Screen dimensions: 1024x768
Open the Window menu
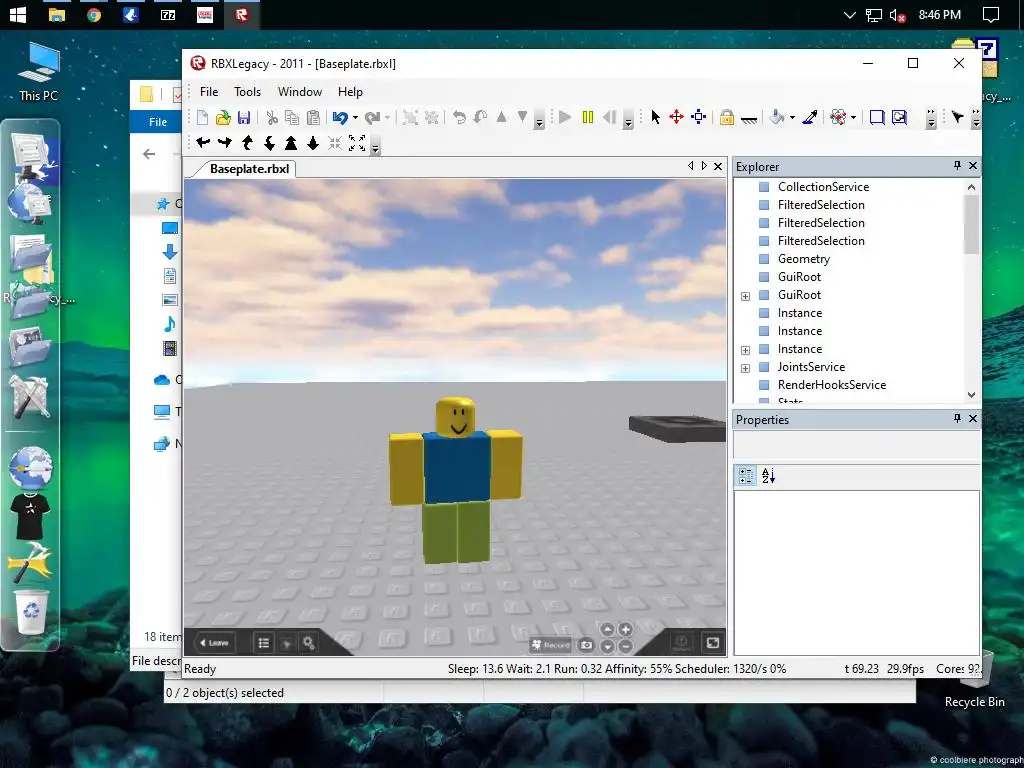300,92
